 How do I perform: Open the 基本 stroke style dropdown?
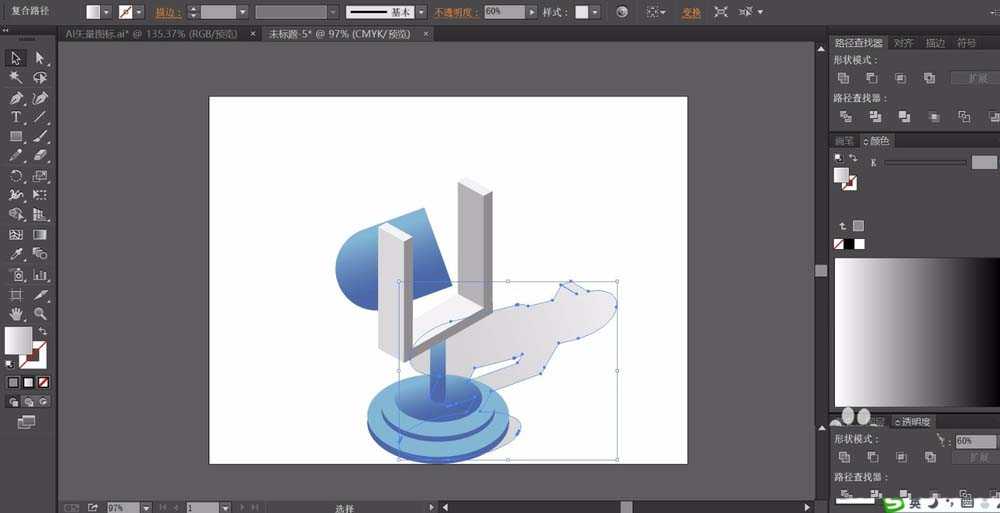(422, 12)
